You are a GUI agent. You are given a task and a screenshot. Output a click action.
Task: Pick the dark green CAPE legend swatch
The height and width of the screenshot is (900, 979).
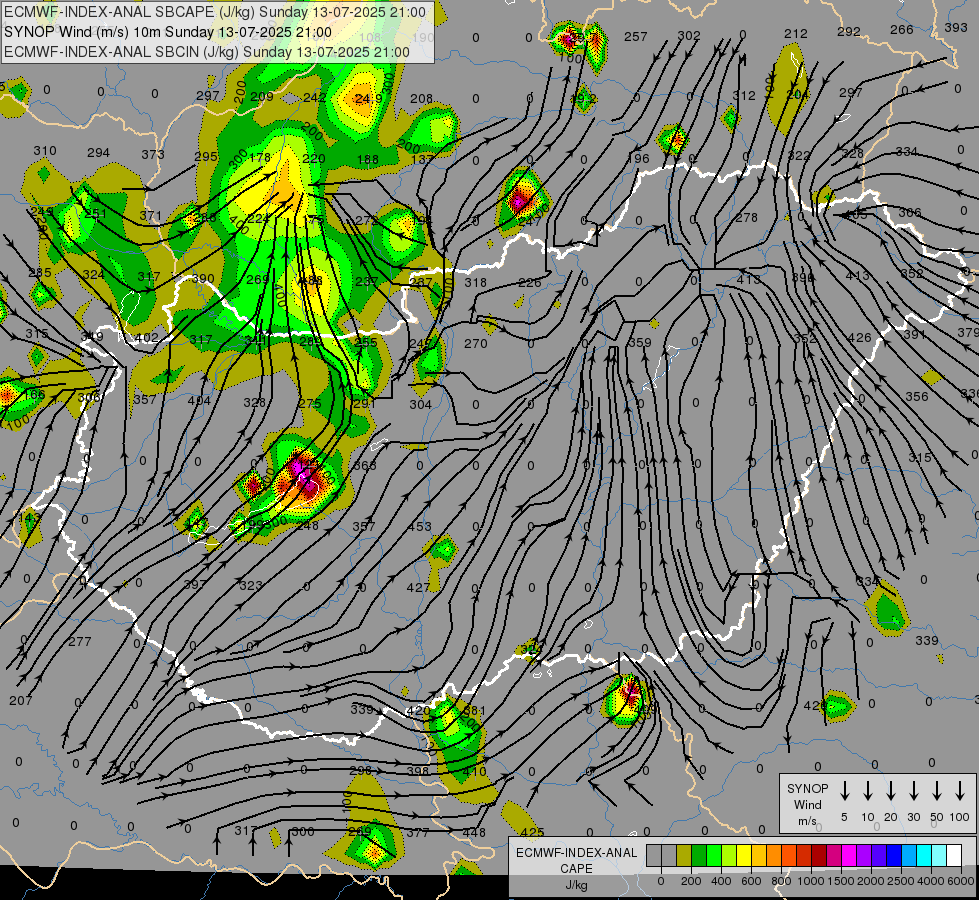point(699,855)
